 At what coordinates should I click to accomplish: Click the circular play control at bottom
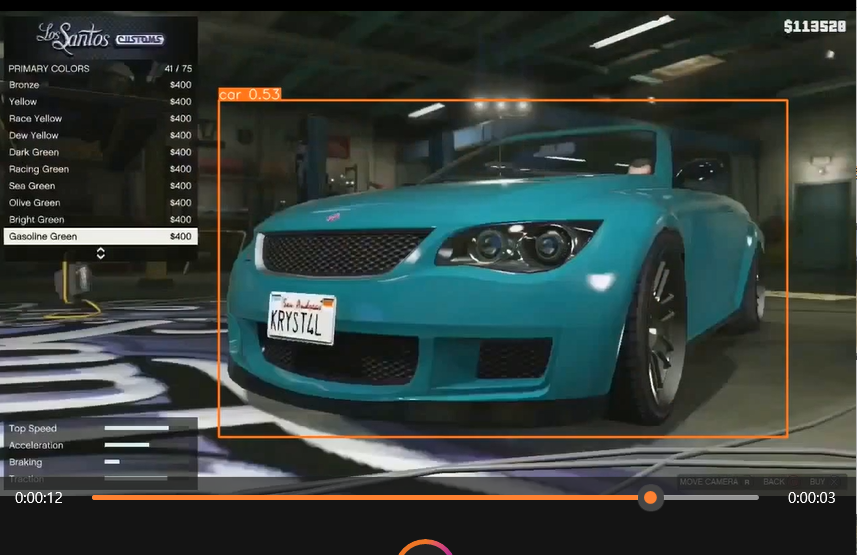tap(425, 547)
